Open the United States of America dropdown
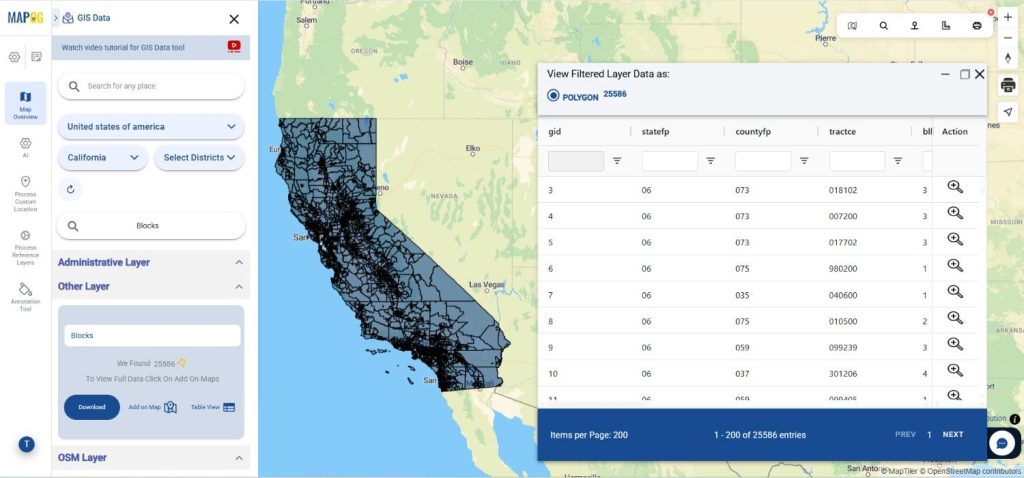The height and width of the screenshot is (478, 1024). click(x=151, y=127)
